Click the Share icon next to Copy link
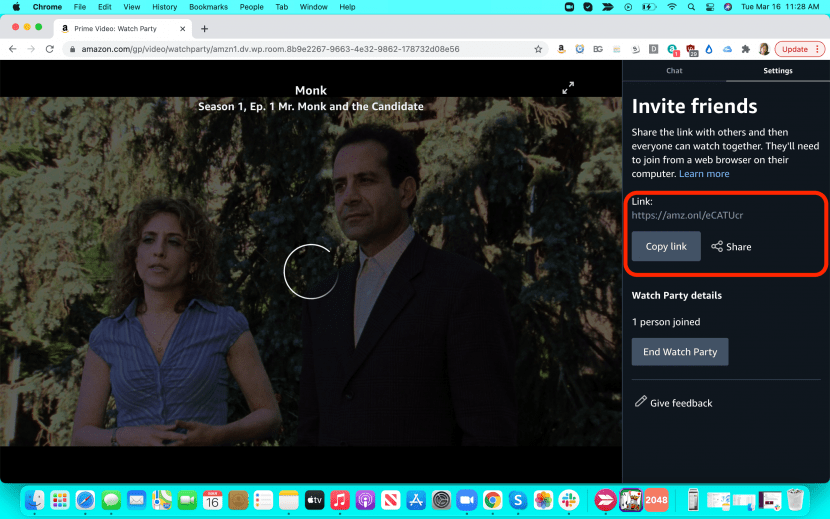This screenshot has width=830, height=519. coord(717,246)
